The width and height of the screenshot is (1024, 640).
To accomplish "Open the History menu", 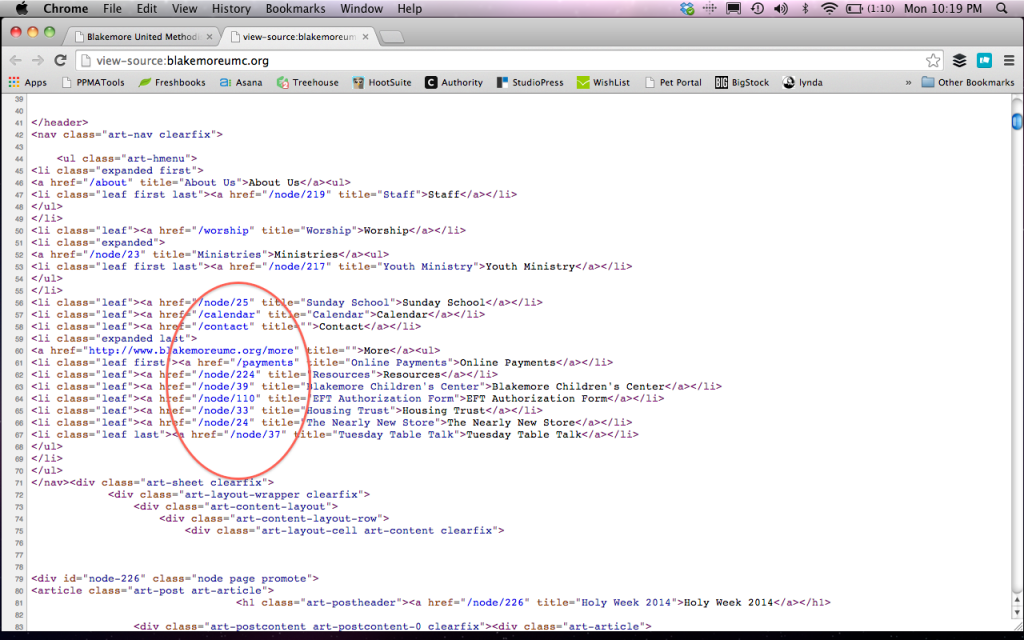I will [231, 8].
